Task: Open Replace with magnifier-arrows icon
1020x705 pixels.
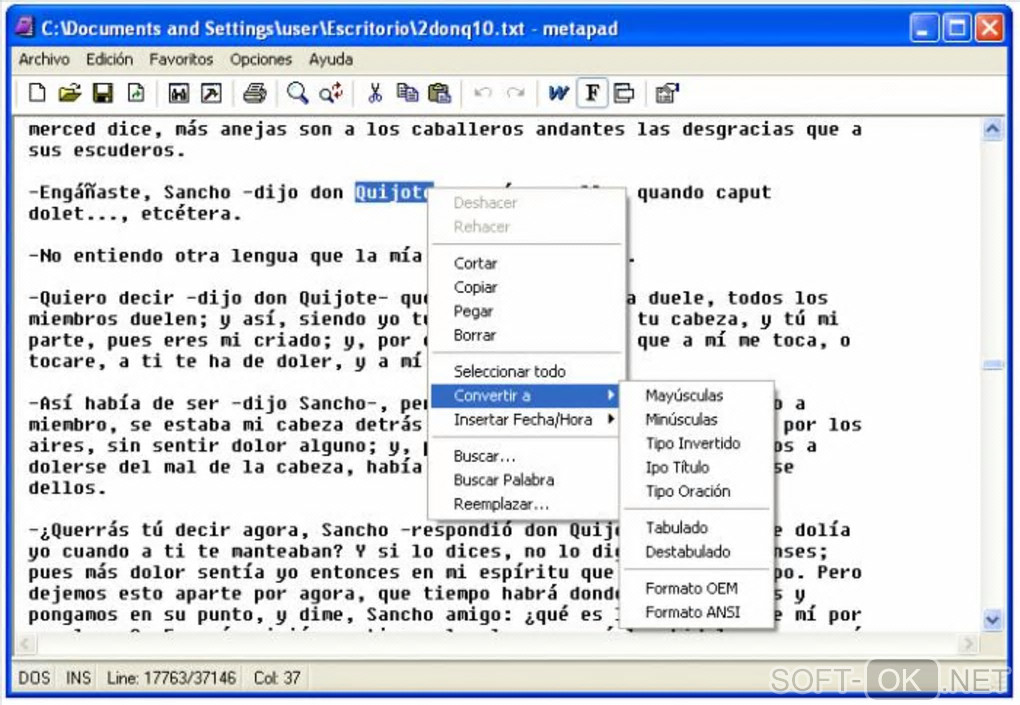Action: coord(331,94)
